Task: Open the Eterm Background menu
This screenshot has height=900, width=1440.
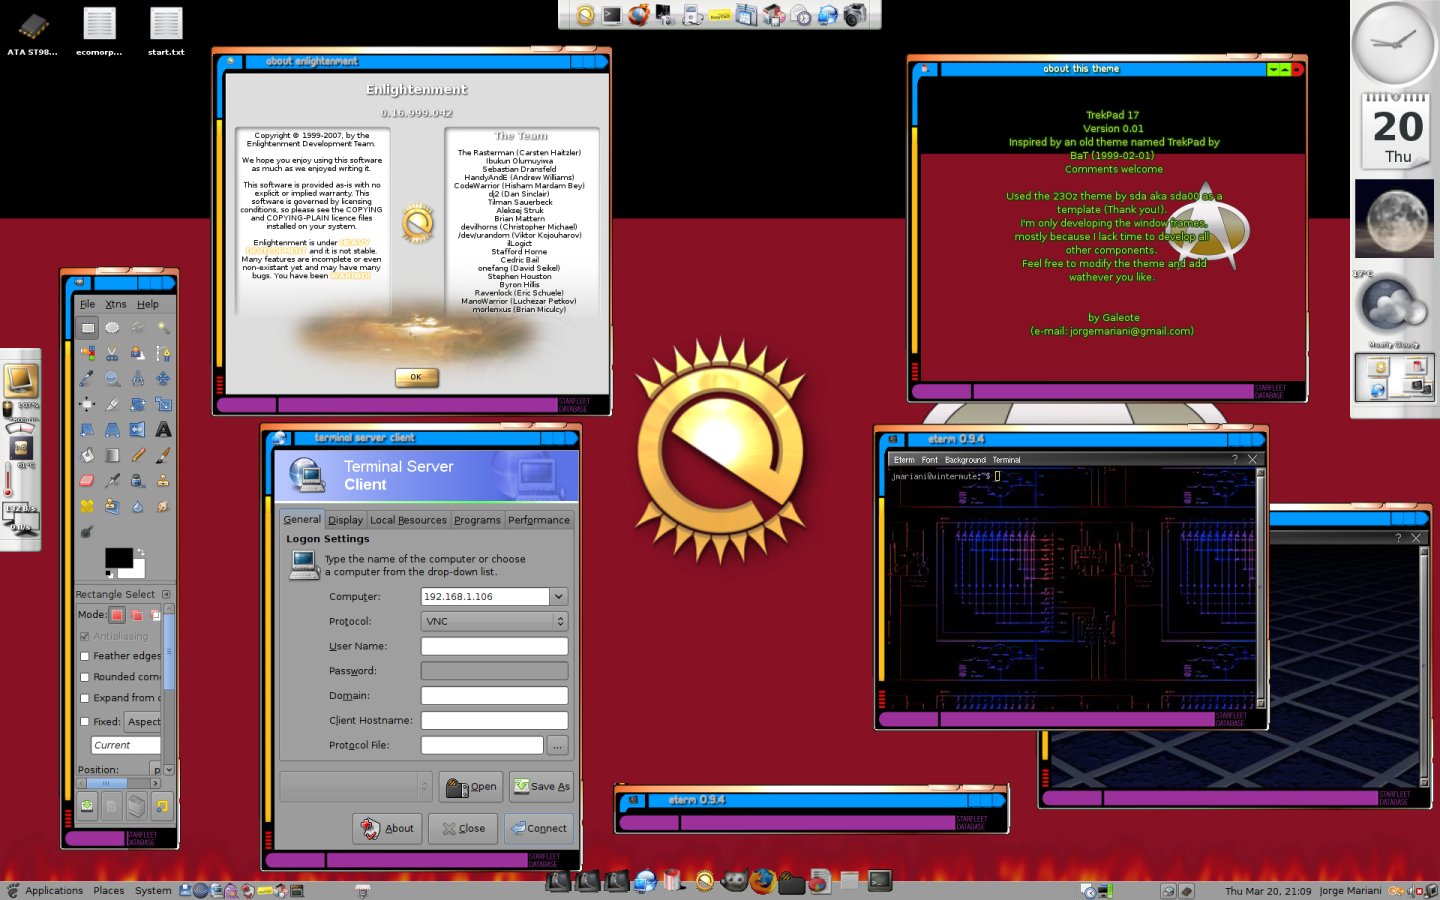Action: click(x=965, y=460)
